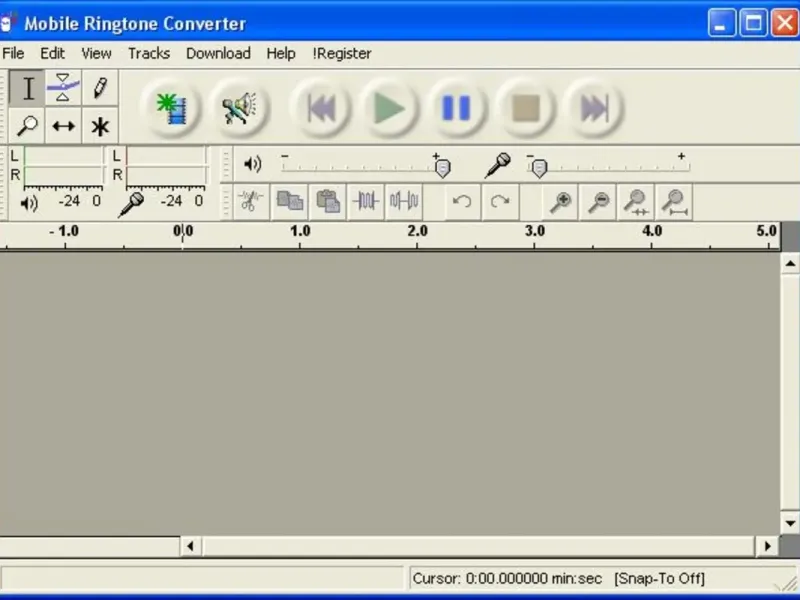
Task: Open the Edit menu
Action: pos(53,54)
